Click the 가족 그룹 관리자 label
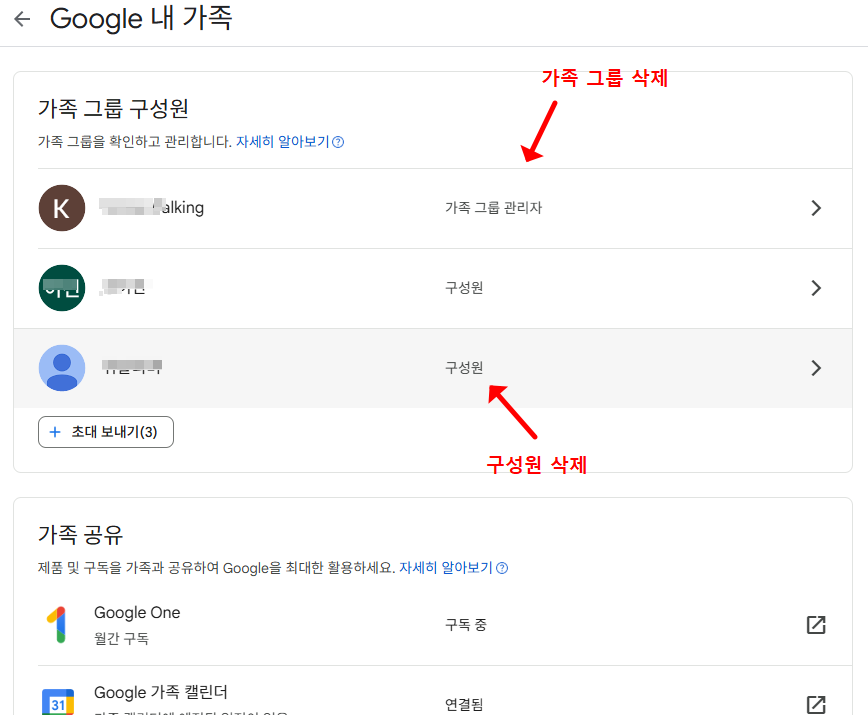The height and width of the screenshot is (715, 868). coord(494,208)
